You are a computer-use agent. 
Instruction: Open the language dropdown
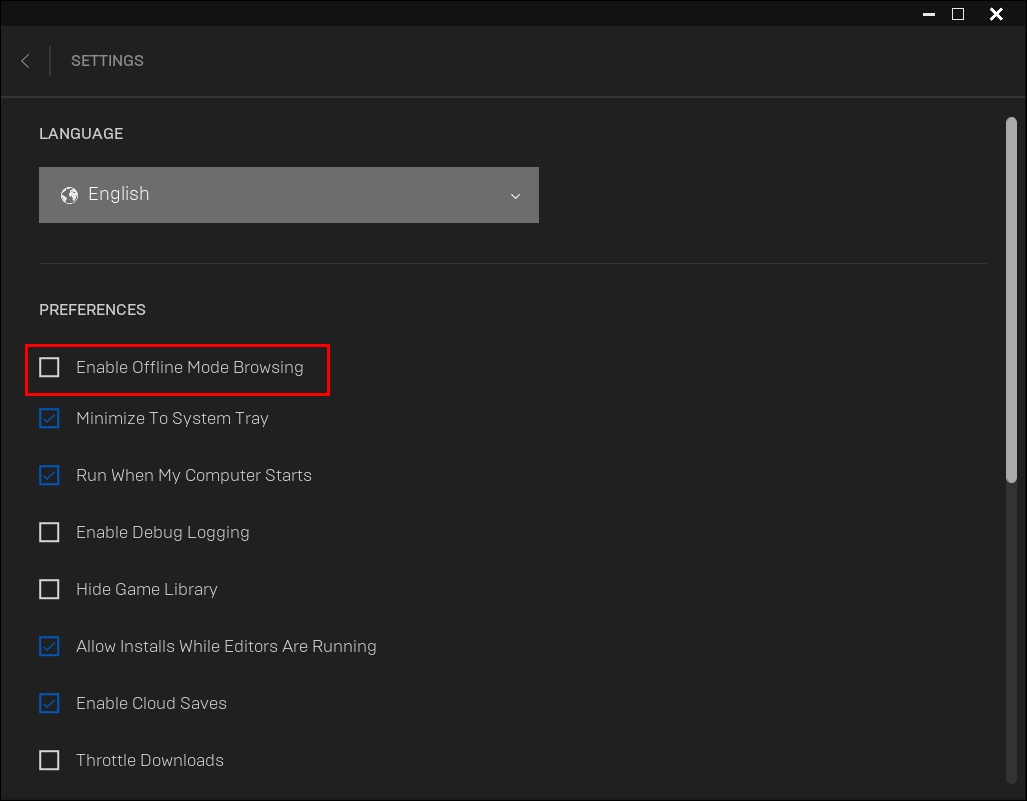[289, 195]
